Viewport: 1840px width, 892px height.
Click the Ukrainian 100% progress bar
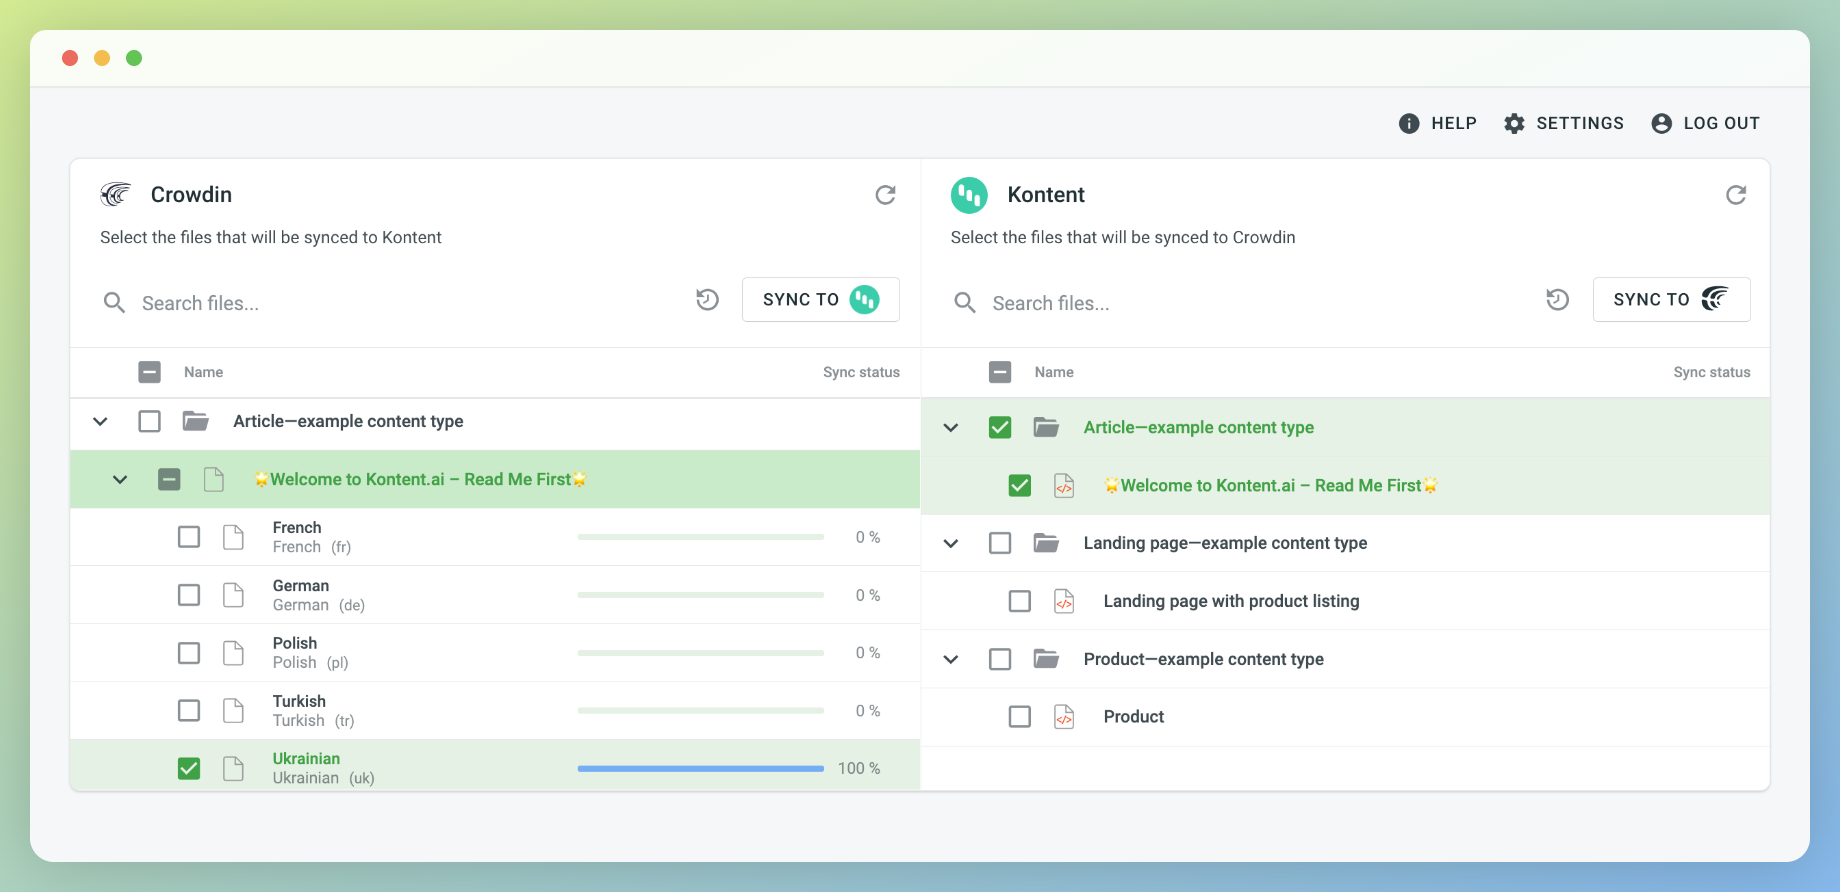[x=701, y=768]
